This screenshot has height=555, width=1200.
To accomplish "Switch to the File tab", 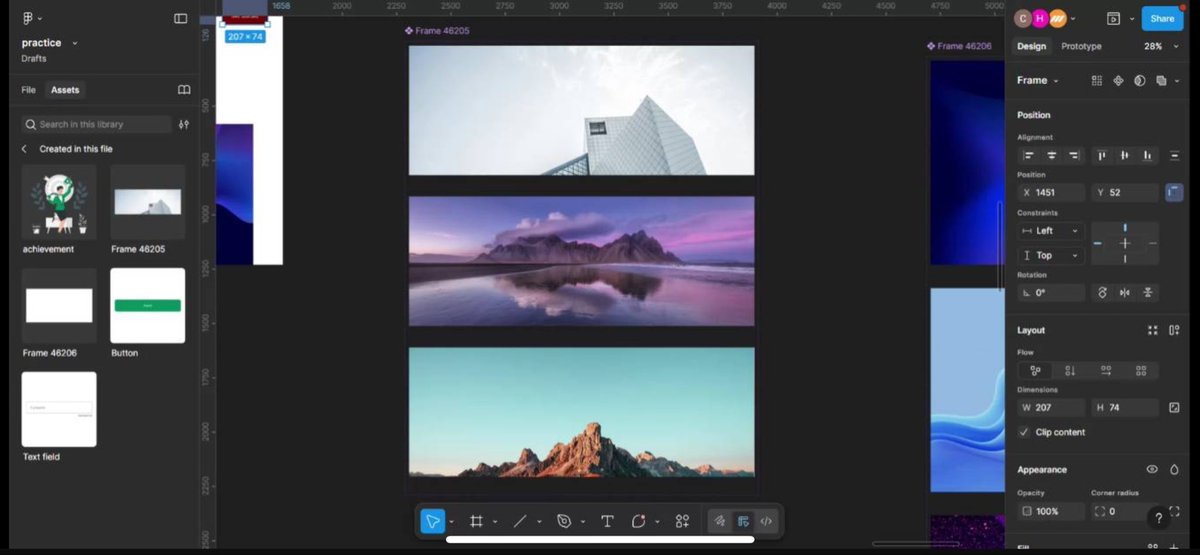I will click(x=28, y=90).
